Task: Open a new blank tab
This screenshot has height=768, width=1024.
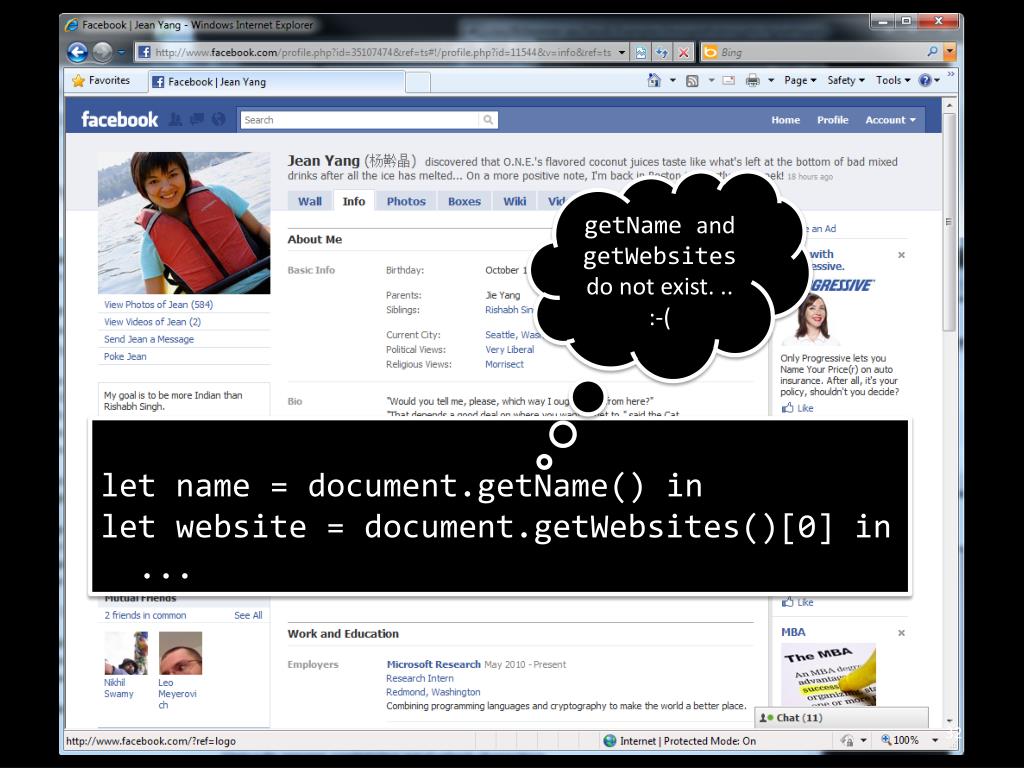Action: tap(418, 82)
